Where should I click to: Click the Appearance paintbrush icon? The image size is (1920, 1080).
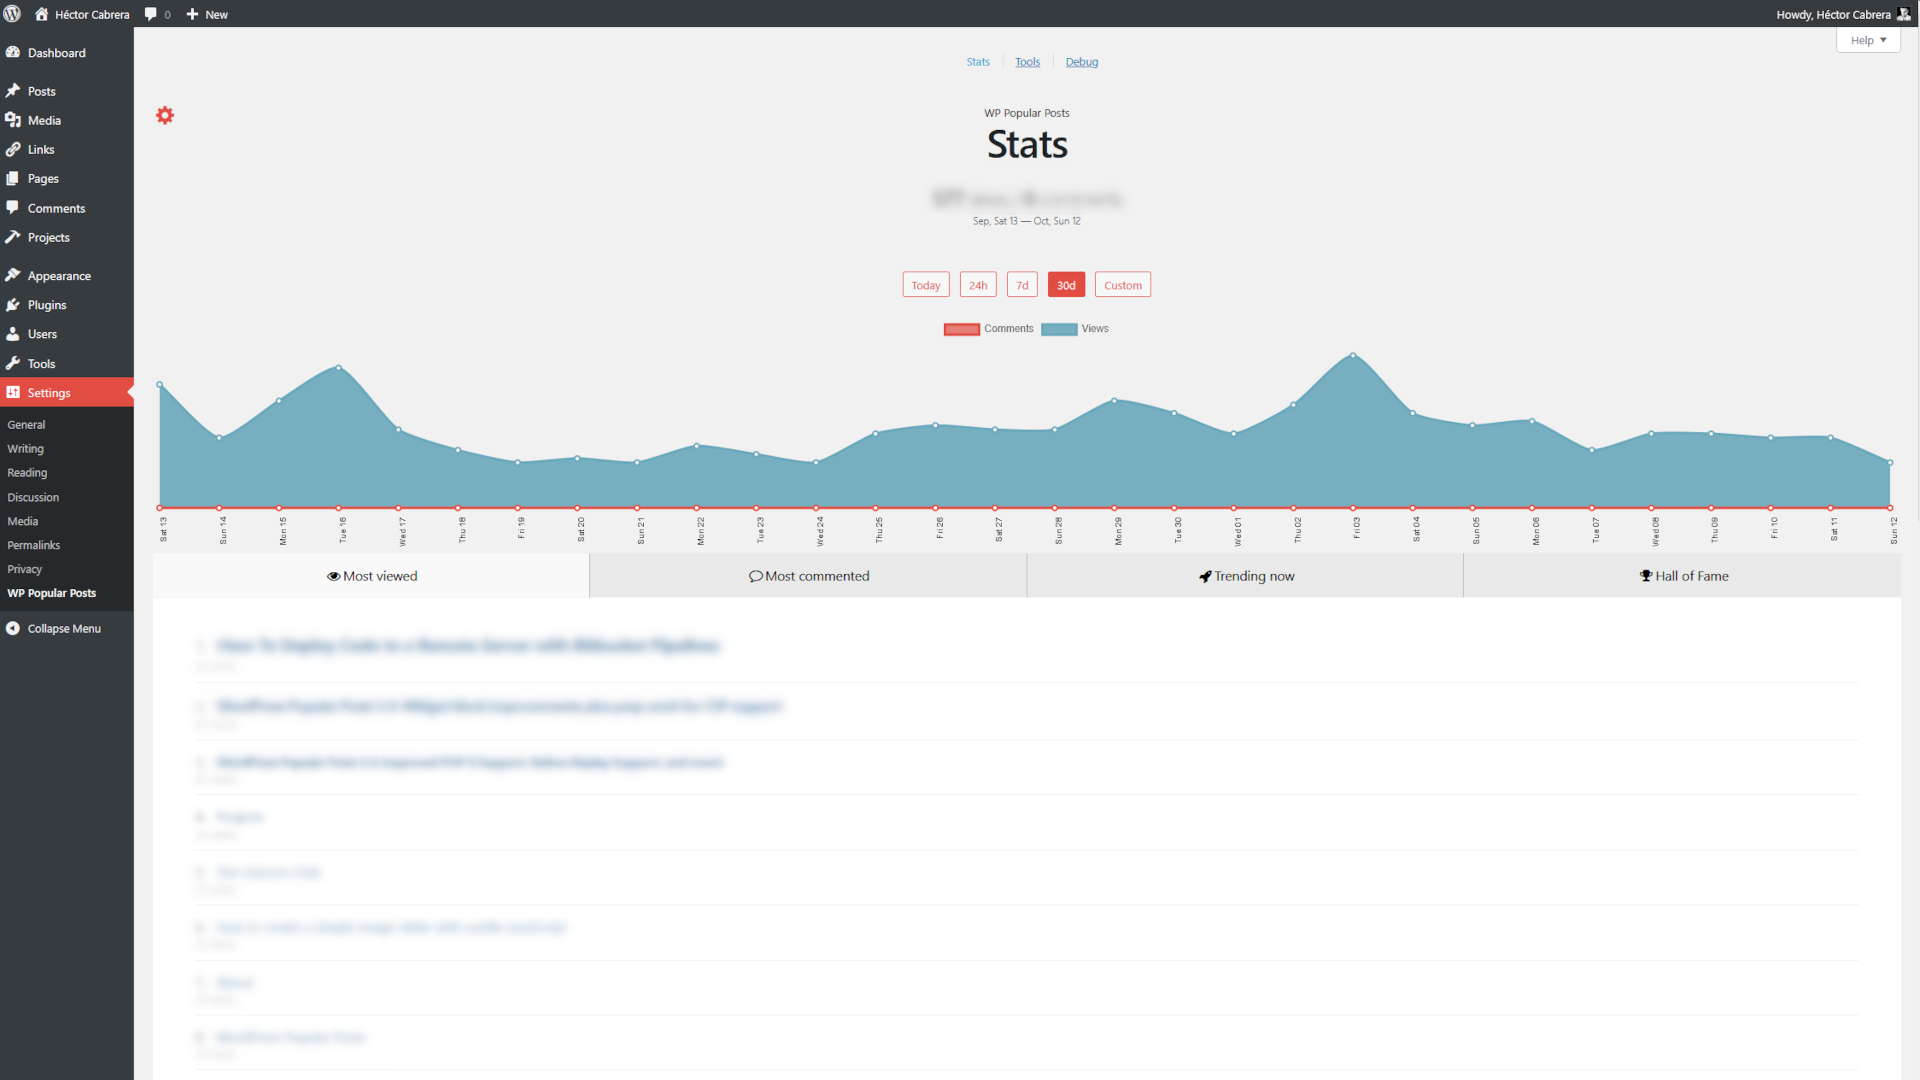(x=13, y=276)
